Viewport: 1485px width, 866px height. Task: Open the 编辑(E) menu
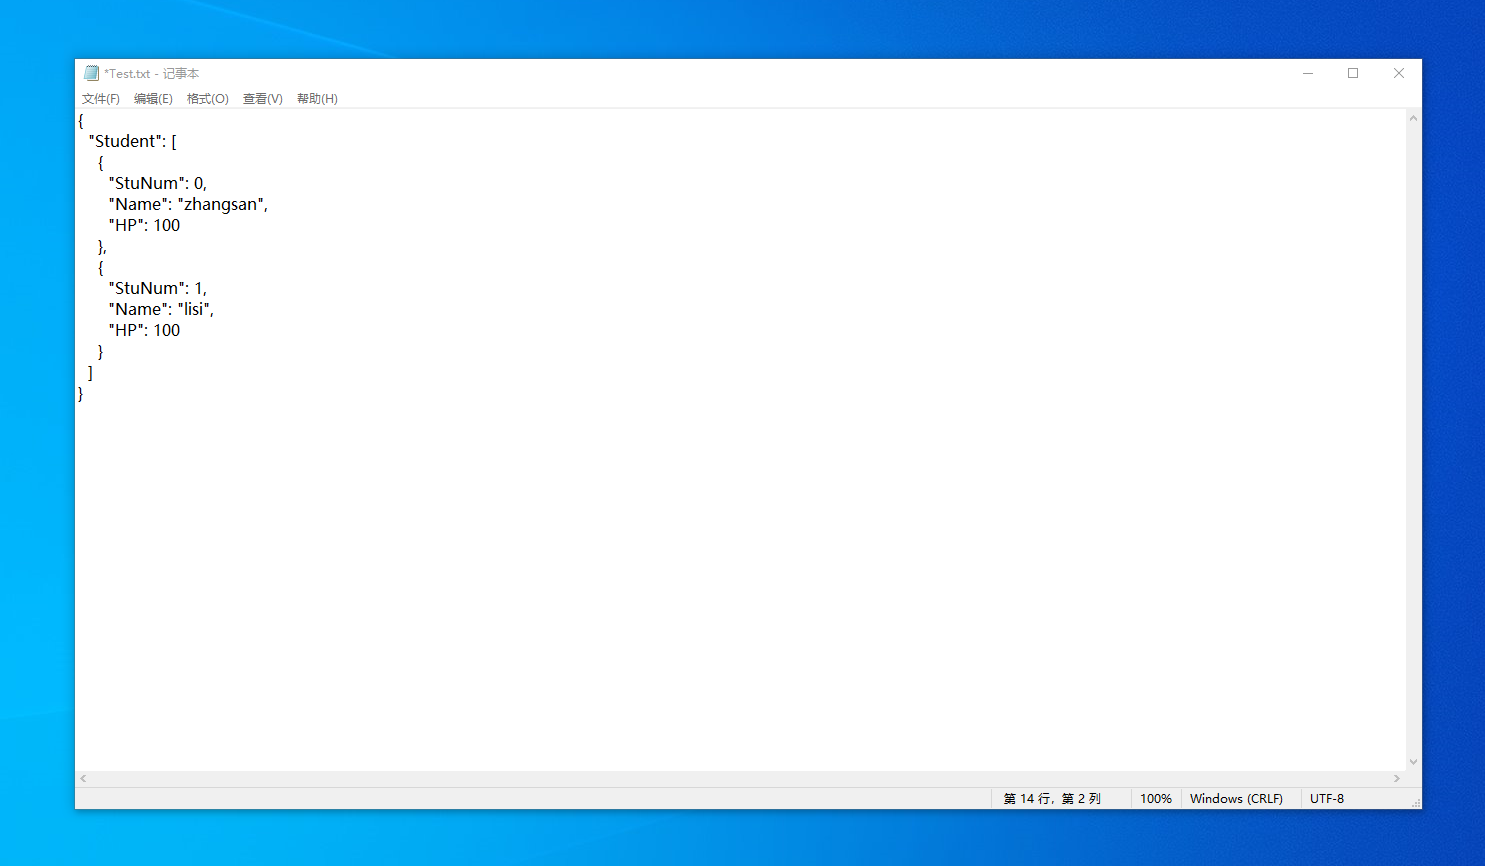[x=153, y=99]
